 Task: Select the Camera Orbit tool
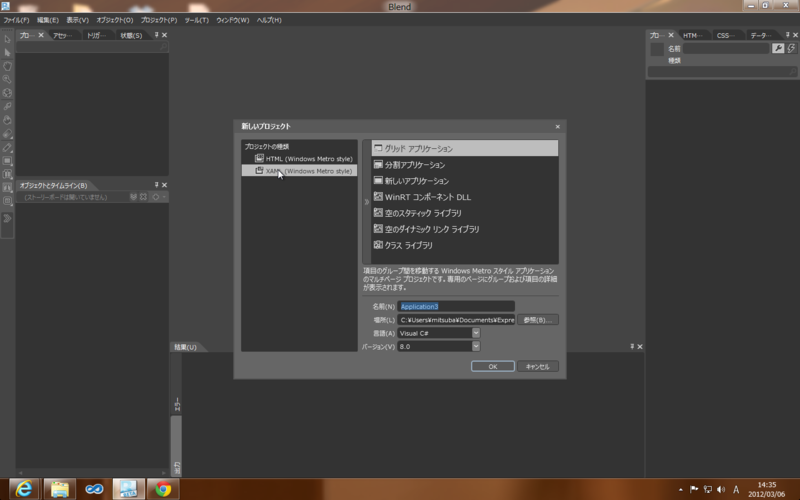coord(7,93)
